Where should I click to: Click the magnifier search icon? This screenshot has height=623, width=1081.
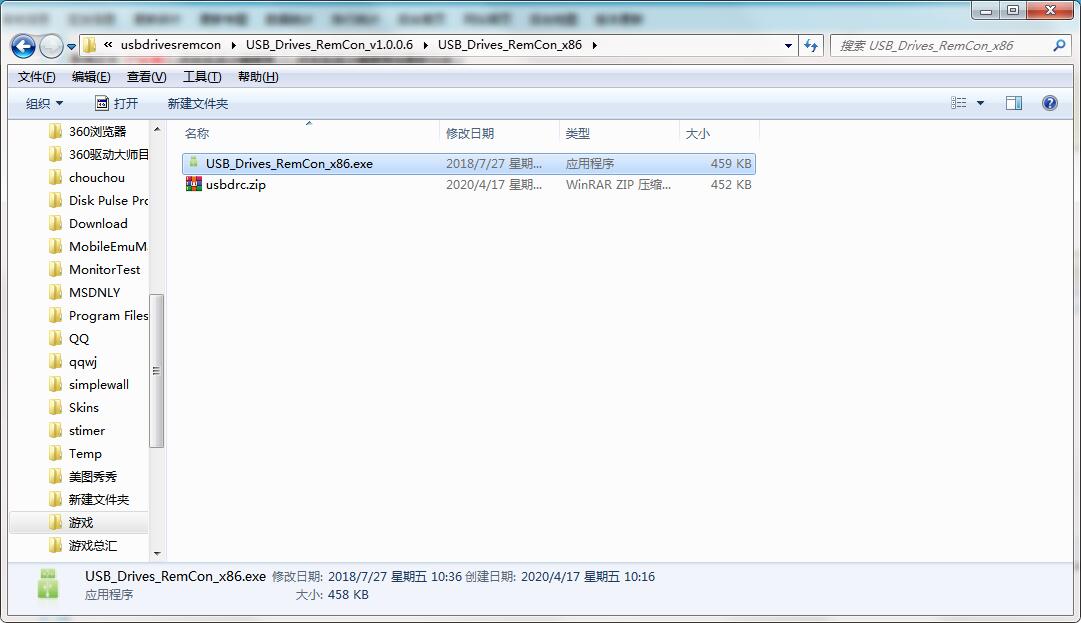pyautogui.click(x=1059, y=45)
